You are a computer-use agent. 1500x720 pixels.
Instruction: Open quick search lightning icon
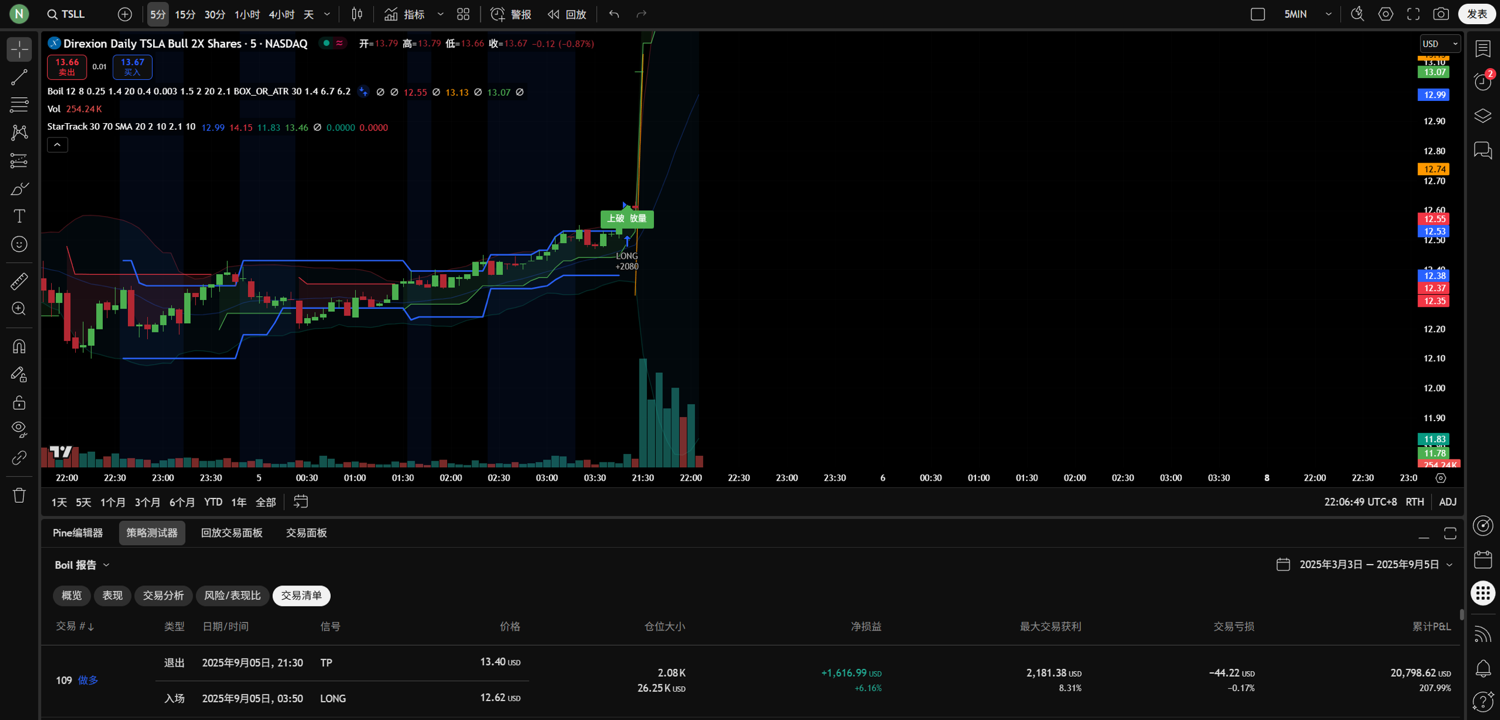click(1357, 14)
